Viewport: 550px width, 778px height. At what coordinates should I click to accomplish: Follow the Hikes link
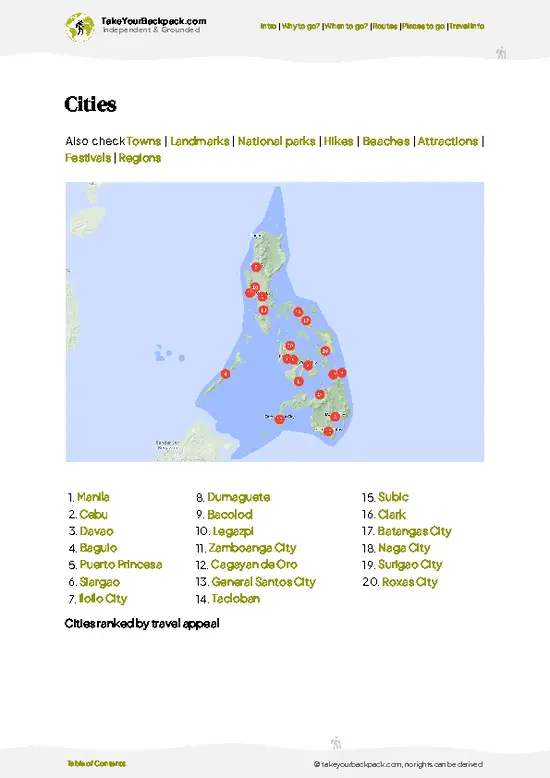tap(339, 141)
